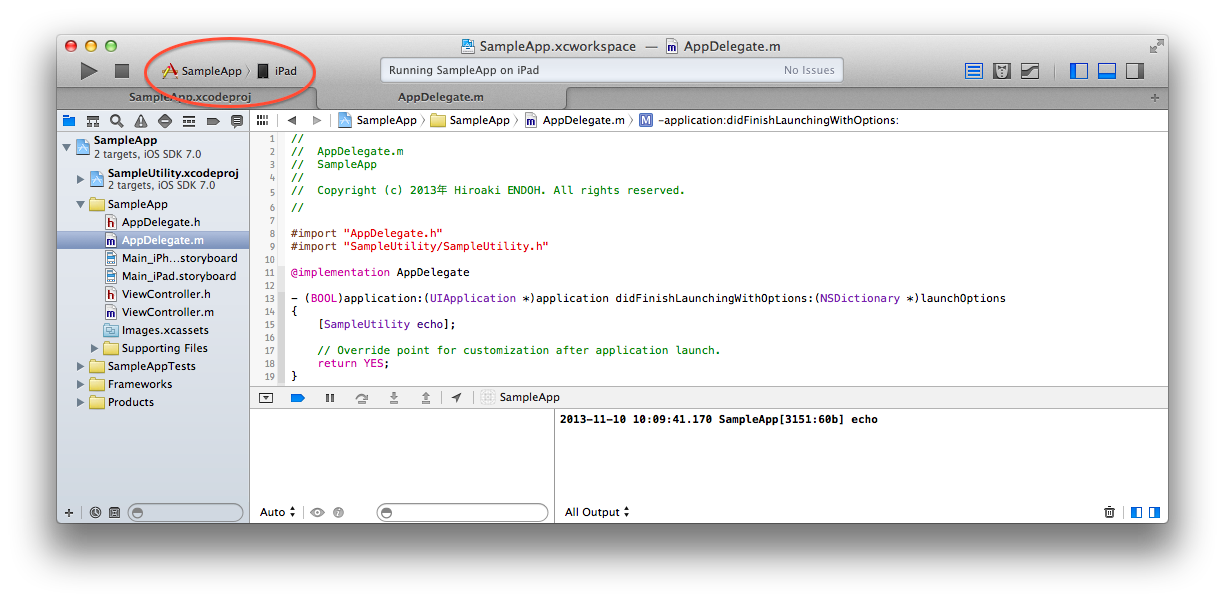Image resolution: width=1225 pixels, height=602 pixels.
Task: Open the All Output console dropdown
Action: pyautogui.click(x=597, y=512)
